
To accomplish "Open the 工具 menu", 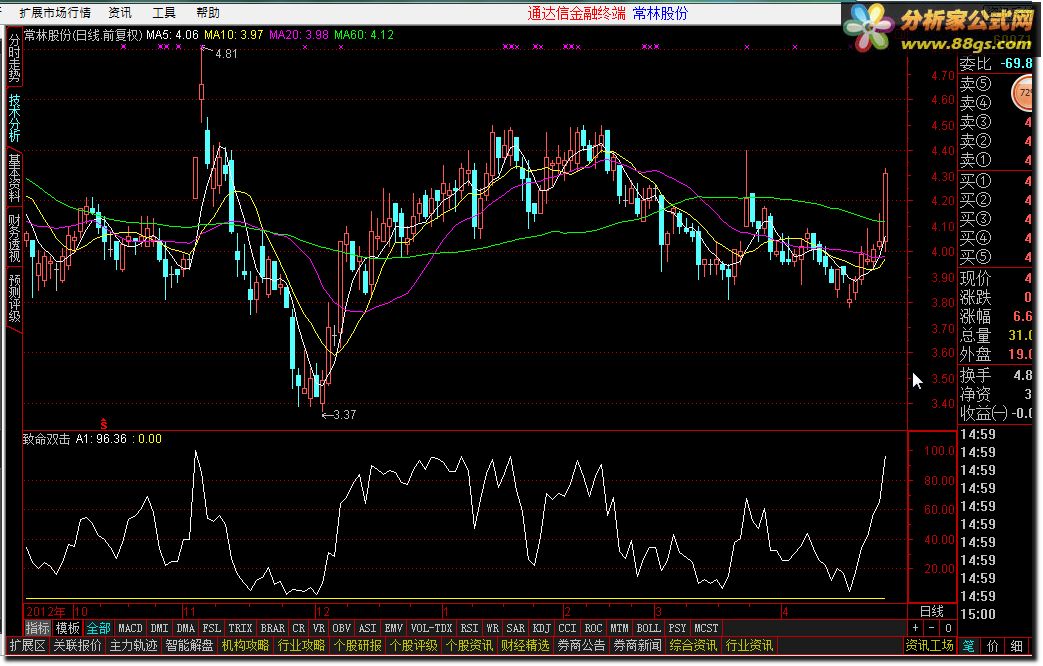I will click(x=164, y=13).
